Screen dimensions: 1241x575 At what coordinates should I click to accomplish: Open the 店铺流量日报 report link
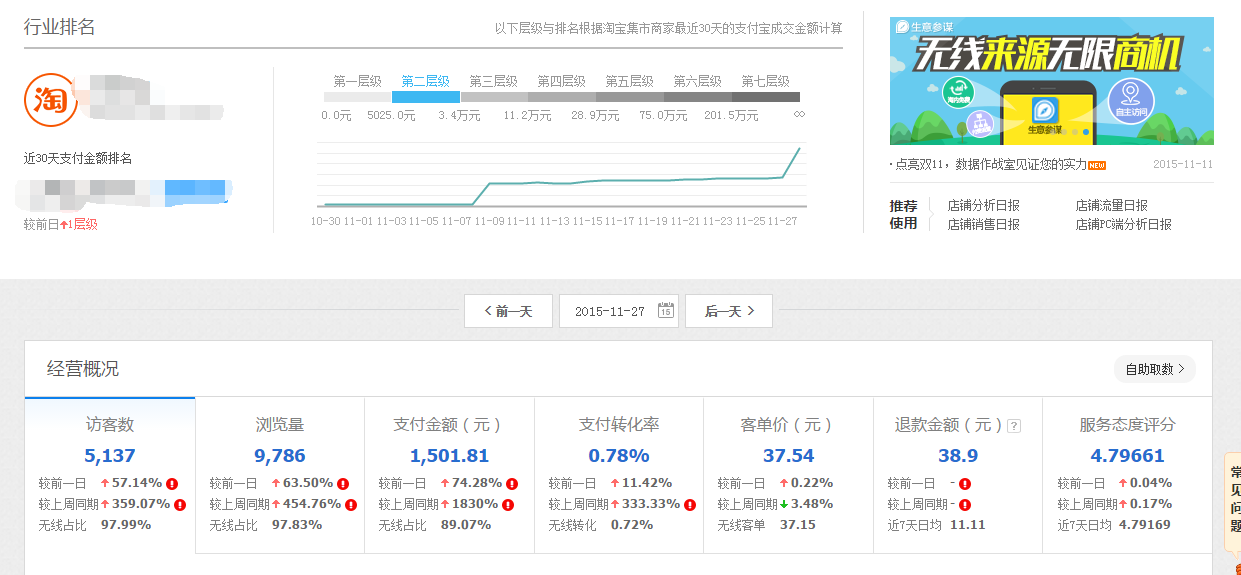[1111, 206]
